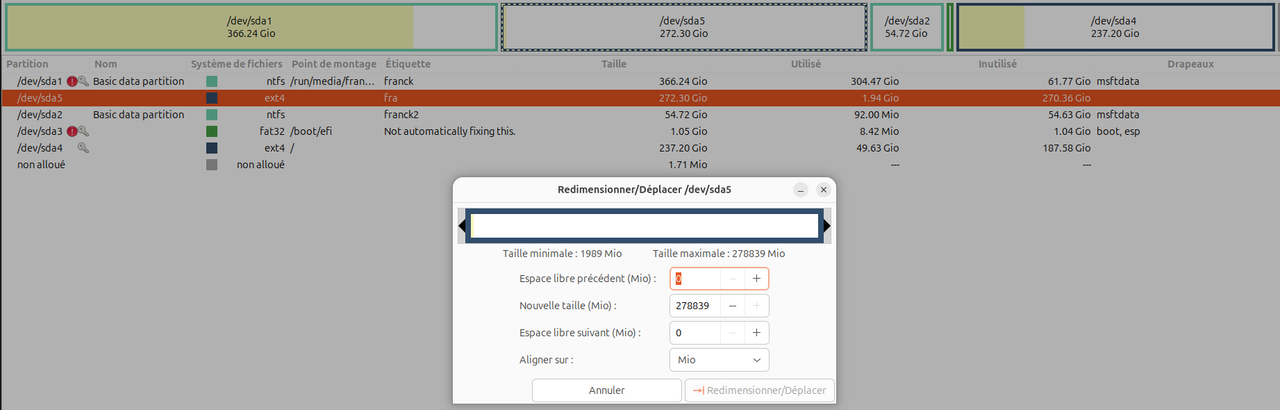Click the gray non alloué color square
The height and width of the screenshot is (410, 1280).
[212, 164]
